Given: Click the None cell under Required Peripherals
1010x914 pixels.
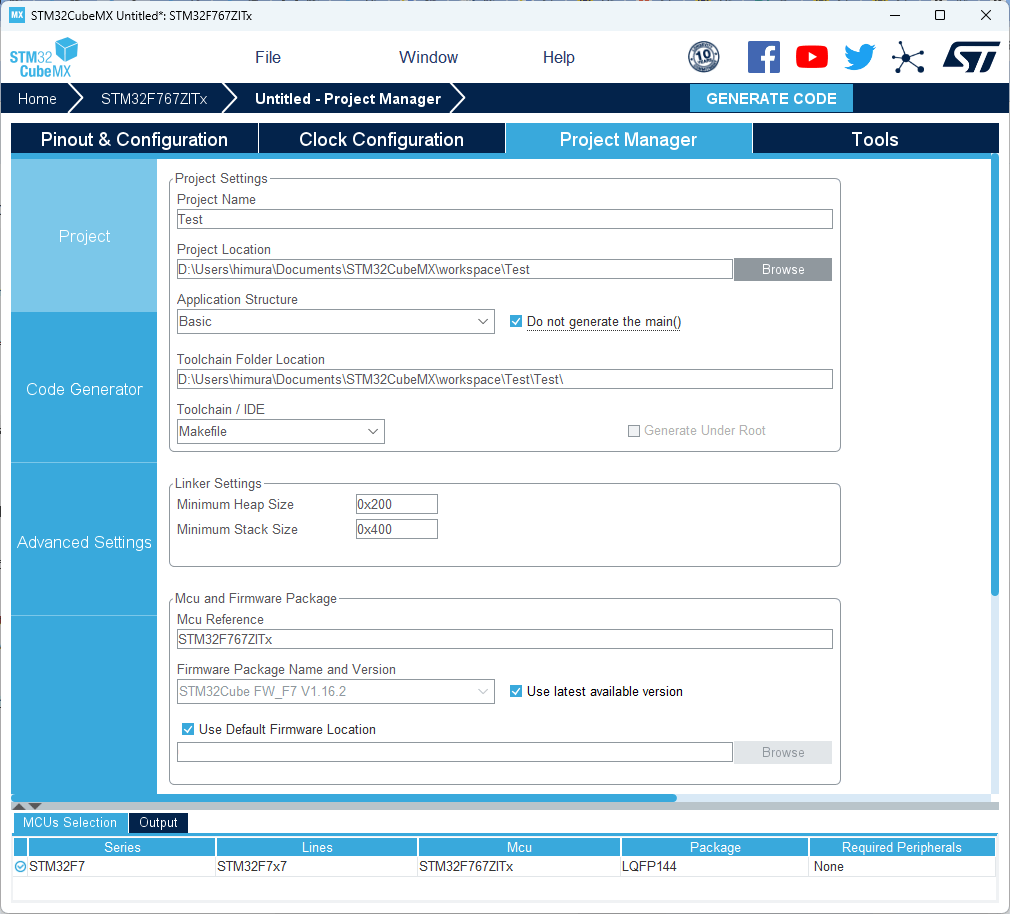Looking at the screenshot, I should tap(902, 866).
